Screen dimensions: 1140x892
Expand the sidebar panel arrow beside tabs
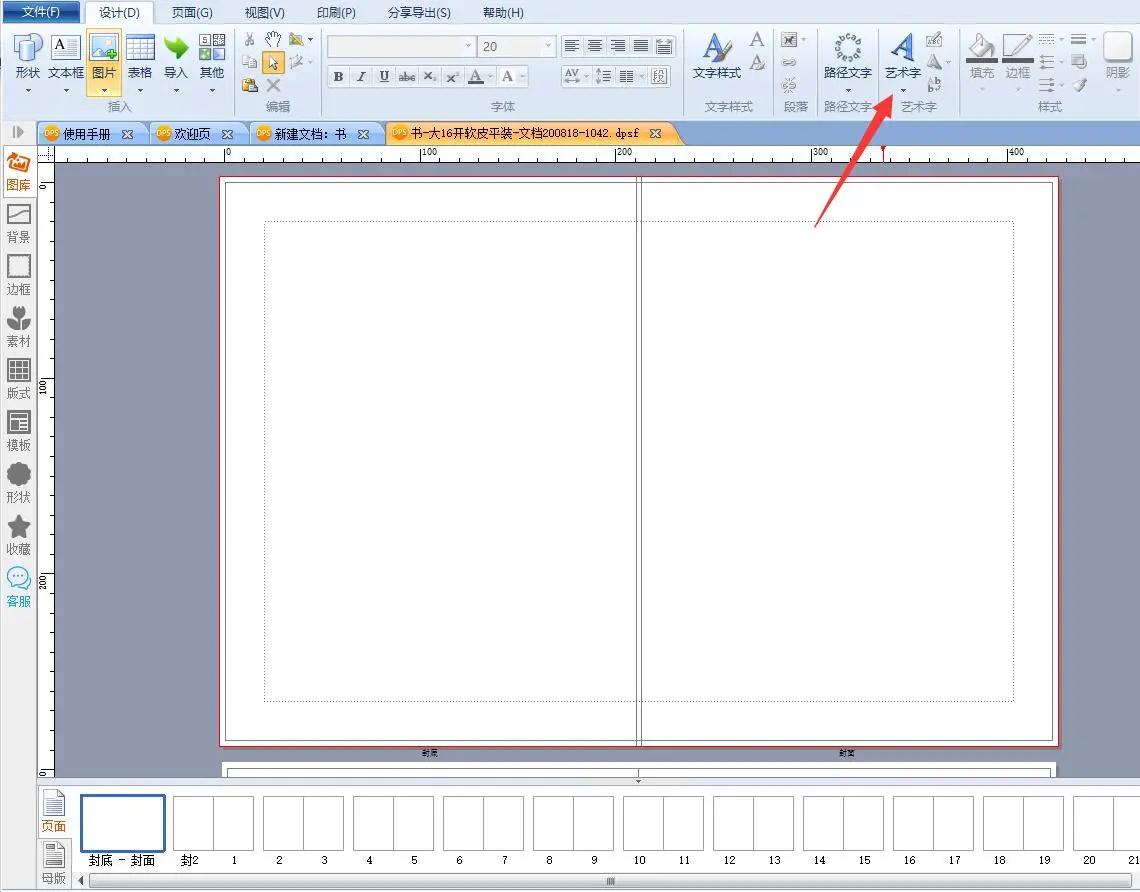pyautogui.click(x=18, y=132)
